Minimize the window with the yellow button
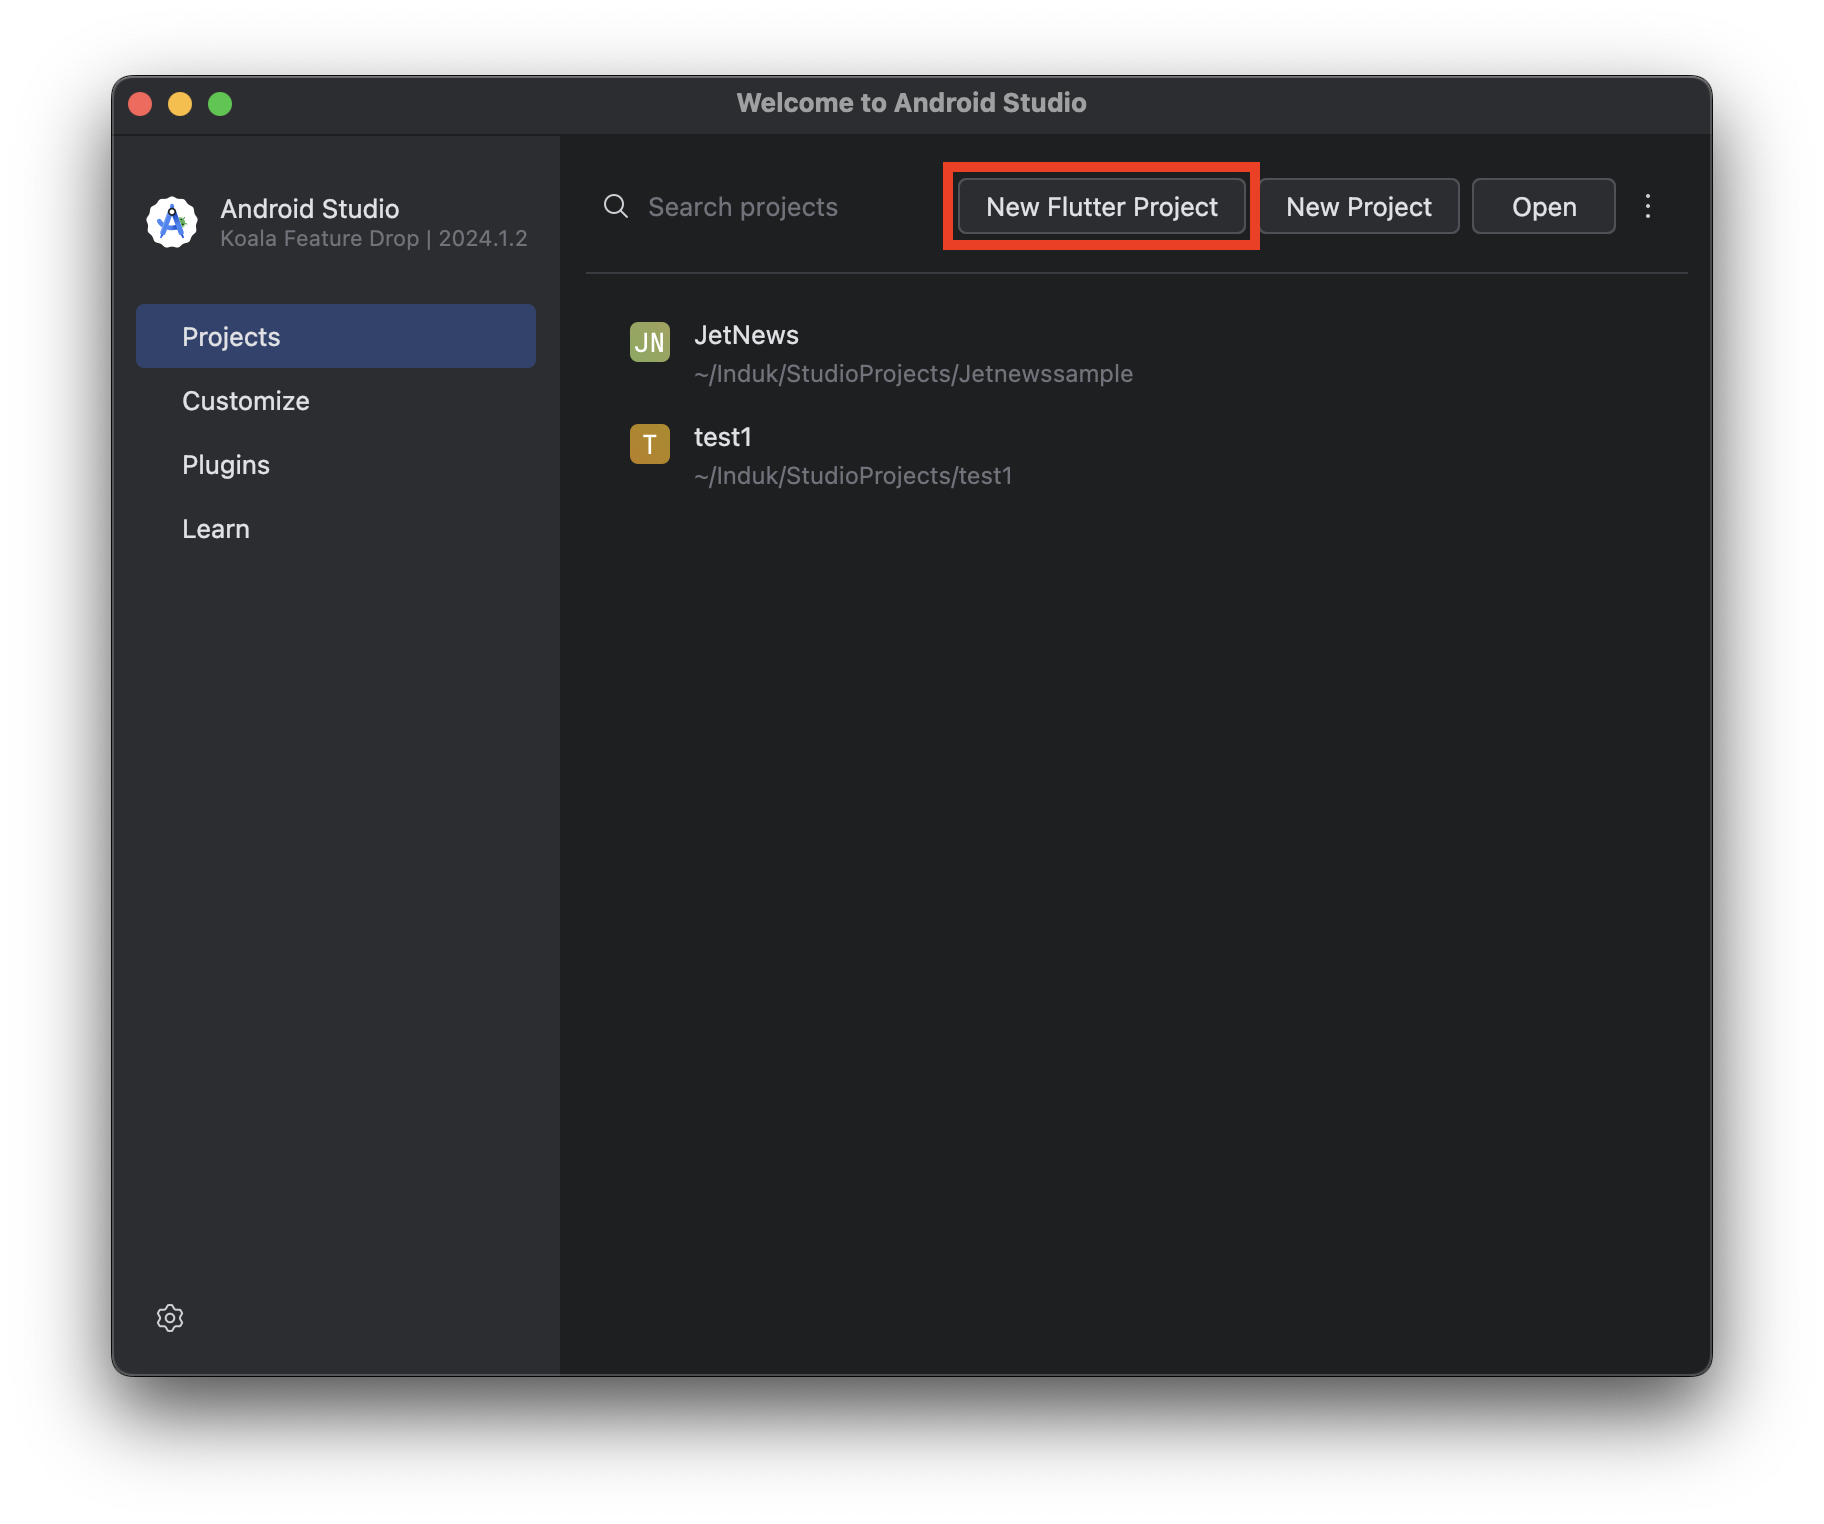1824x1524 pixels. (180, 104)
